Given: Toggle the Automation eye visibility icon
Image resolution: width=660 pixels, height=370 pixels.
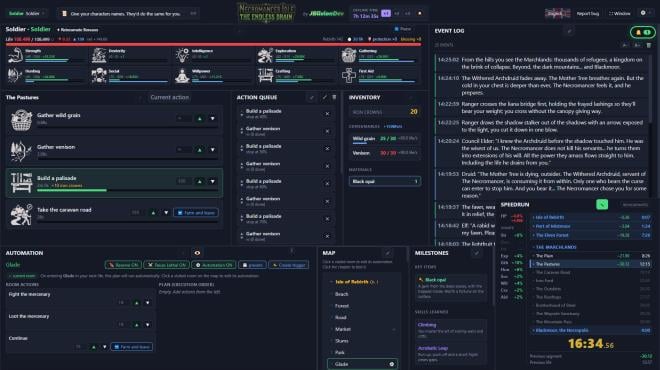Looking at the screenshot, I should click(x=197, y=253).
